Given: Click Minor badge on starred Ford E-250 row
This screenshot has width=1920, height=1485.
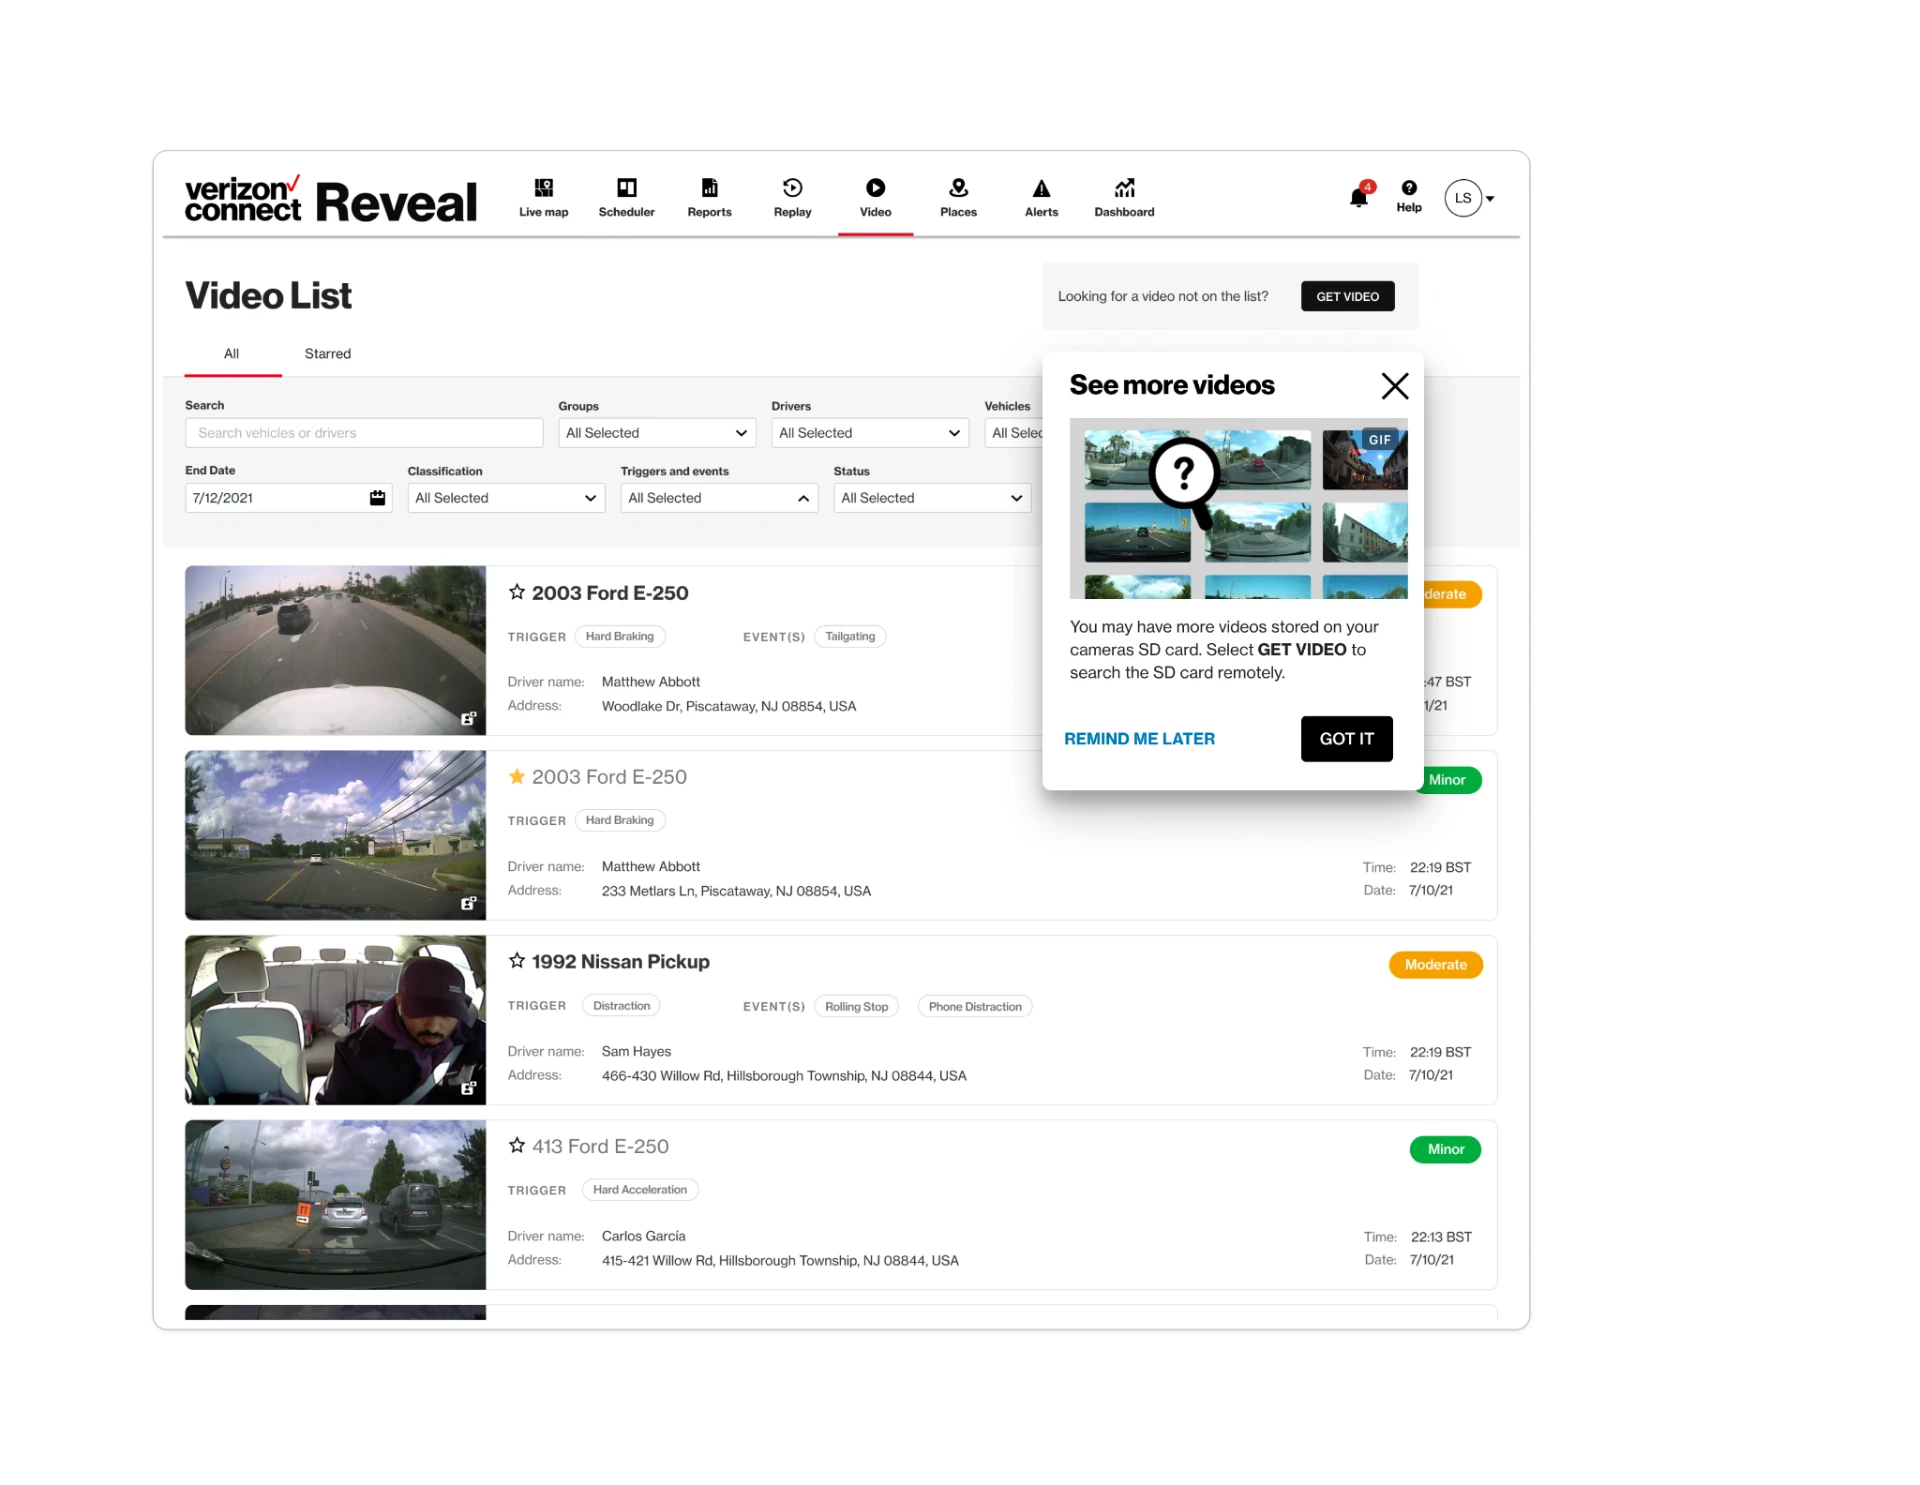Looking at the screenshot, I should [1451, 780].
